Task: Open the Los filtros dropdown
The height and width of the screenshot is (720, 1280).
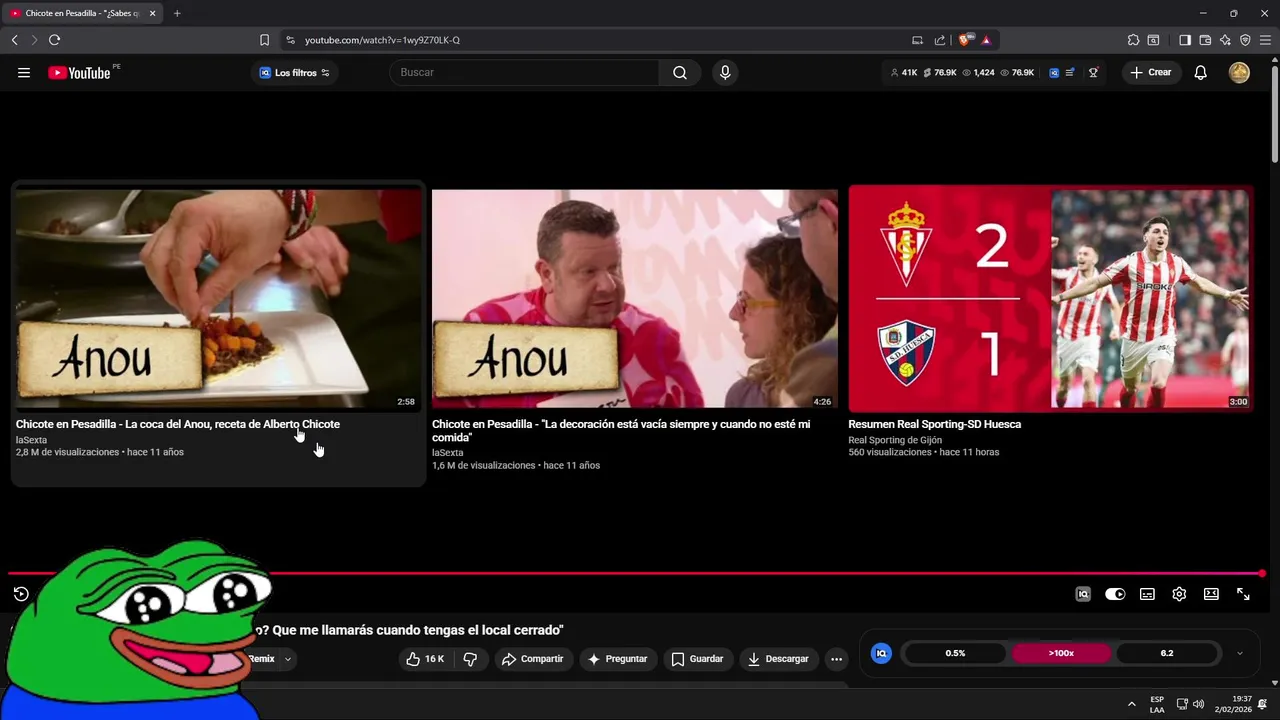Action: click(294, 72)
